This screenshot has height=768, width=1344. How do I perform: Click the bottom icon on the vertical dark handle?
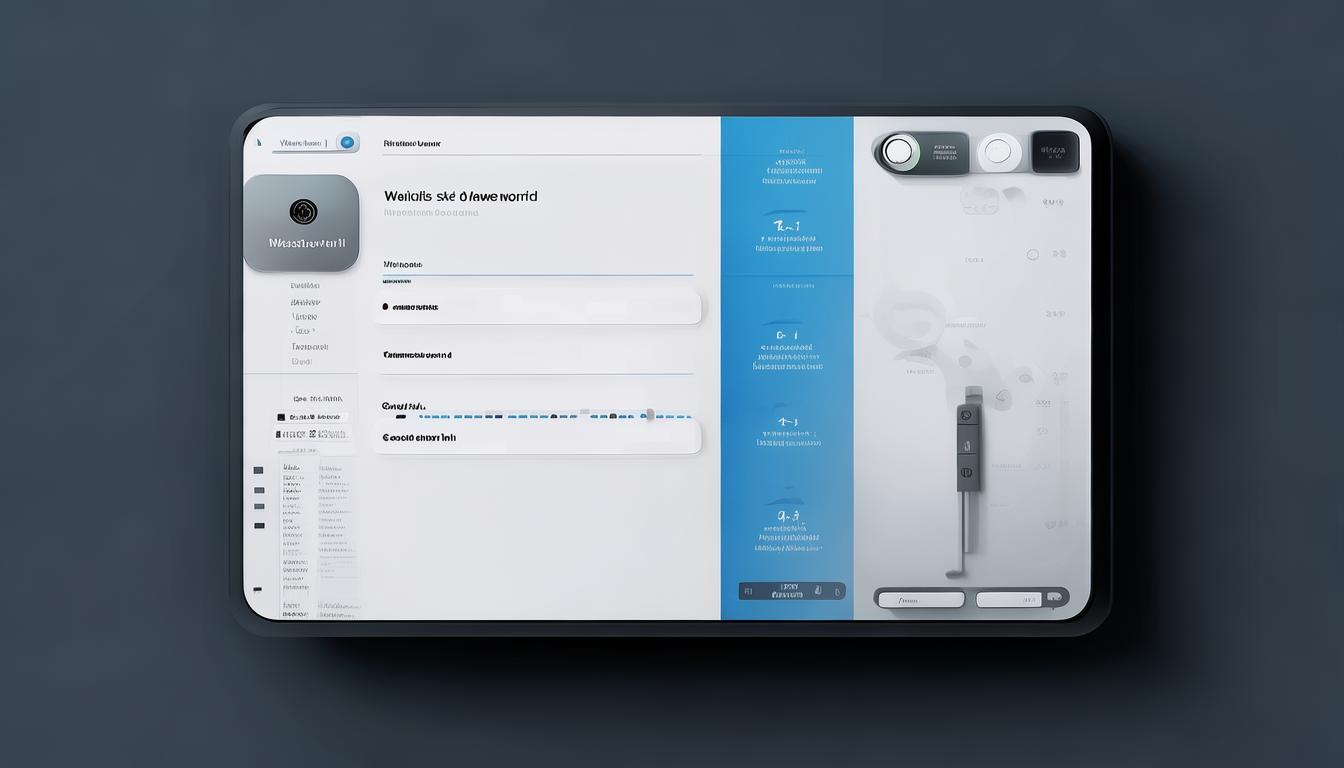click(966, 472)
